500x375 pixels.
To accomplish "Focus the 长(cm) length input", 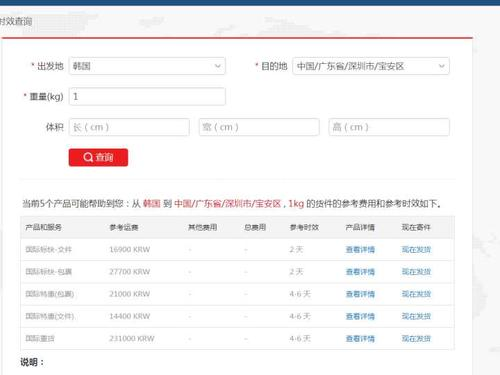I will point(129,127).
